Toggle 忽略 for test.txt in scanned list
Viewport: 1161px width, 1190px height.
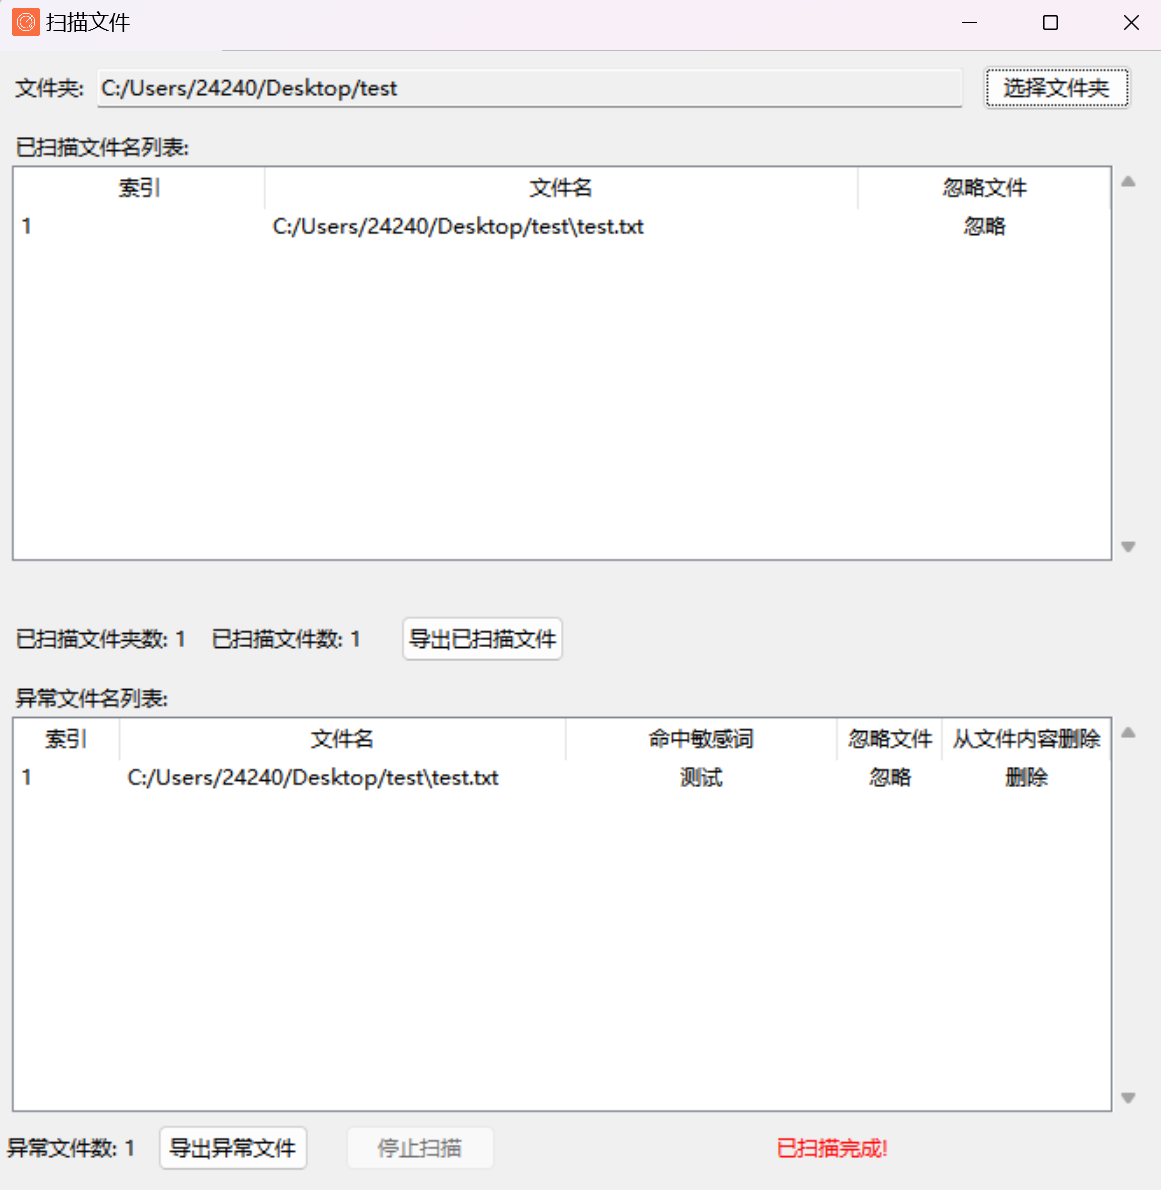(x=983, y=226)
